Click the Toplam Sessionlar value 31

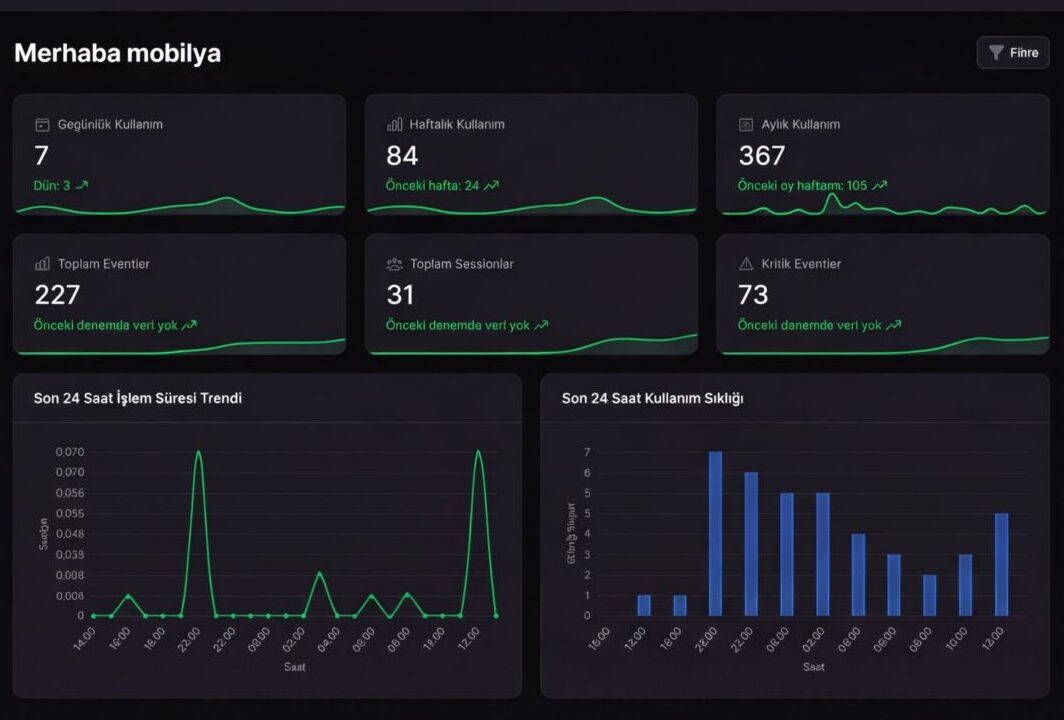pyautogui.click(x=400, y=295)
